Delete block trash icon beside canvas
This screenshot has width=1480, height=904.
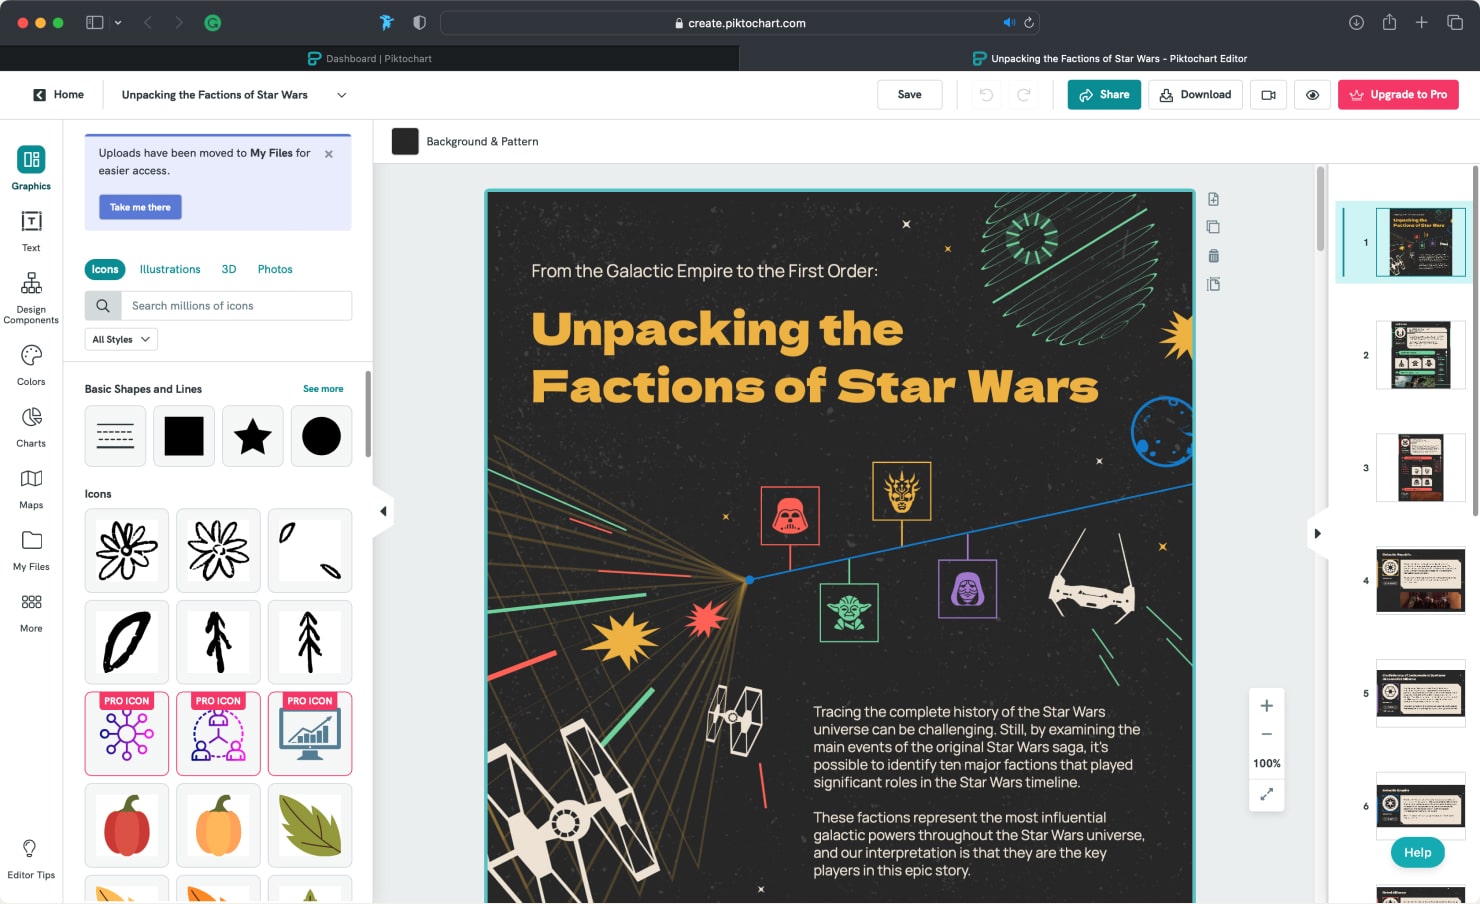point(1213,256)
